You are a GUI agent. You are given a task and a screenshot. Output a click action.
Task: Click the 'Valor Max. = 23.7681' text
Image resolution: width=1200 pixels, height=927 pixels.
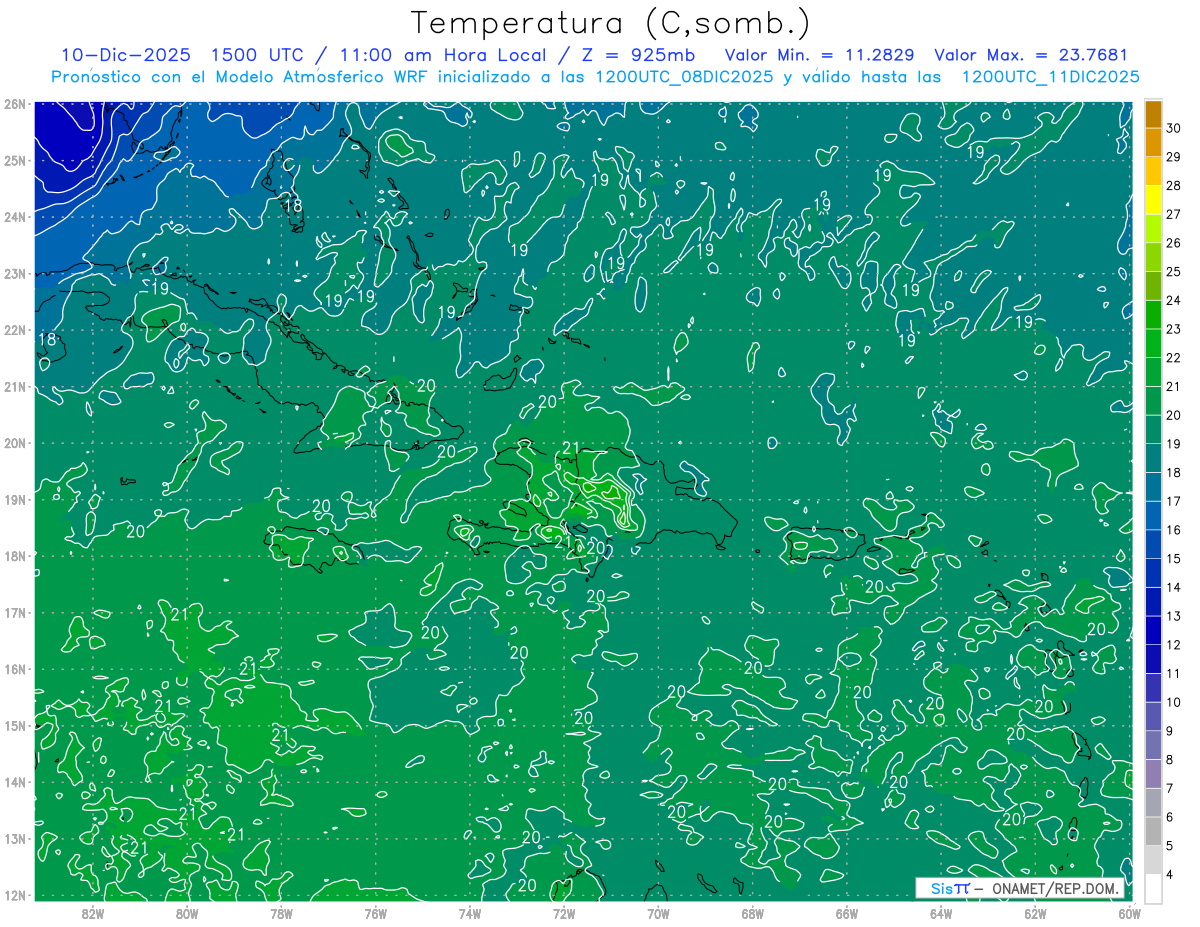[x=1031, y=55]
